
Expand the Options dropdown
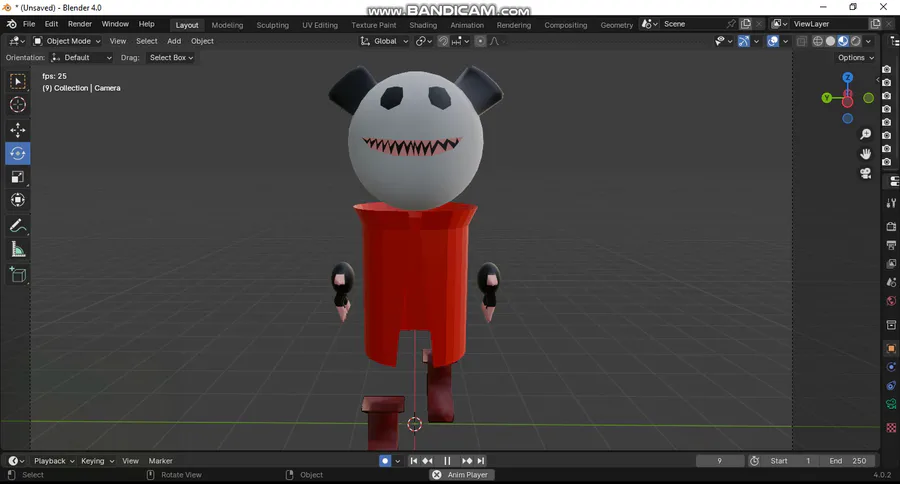(x=855, y=58)
